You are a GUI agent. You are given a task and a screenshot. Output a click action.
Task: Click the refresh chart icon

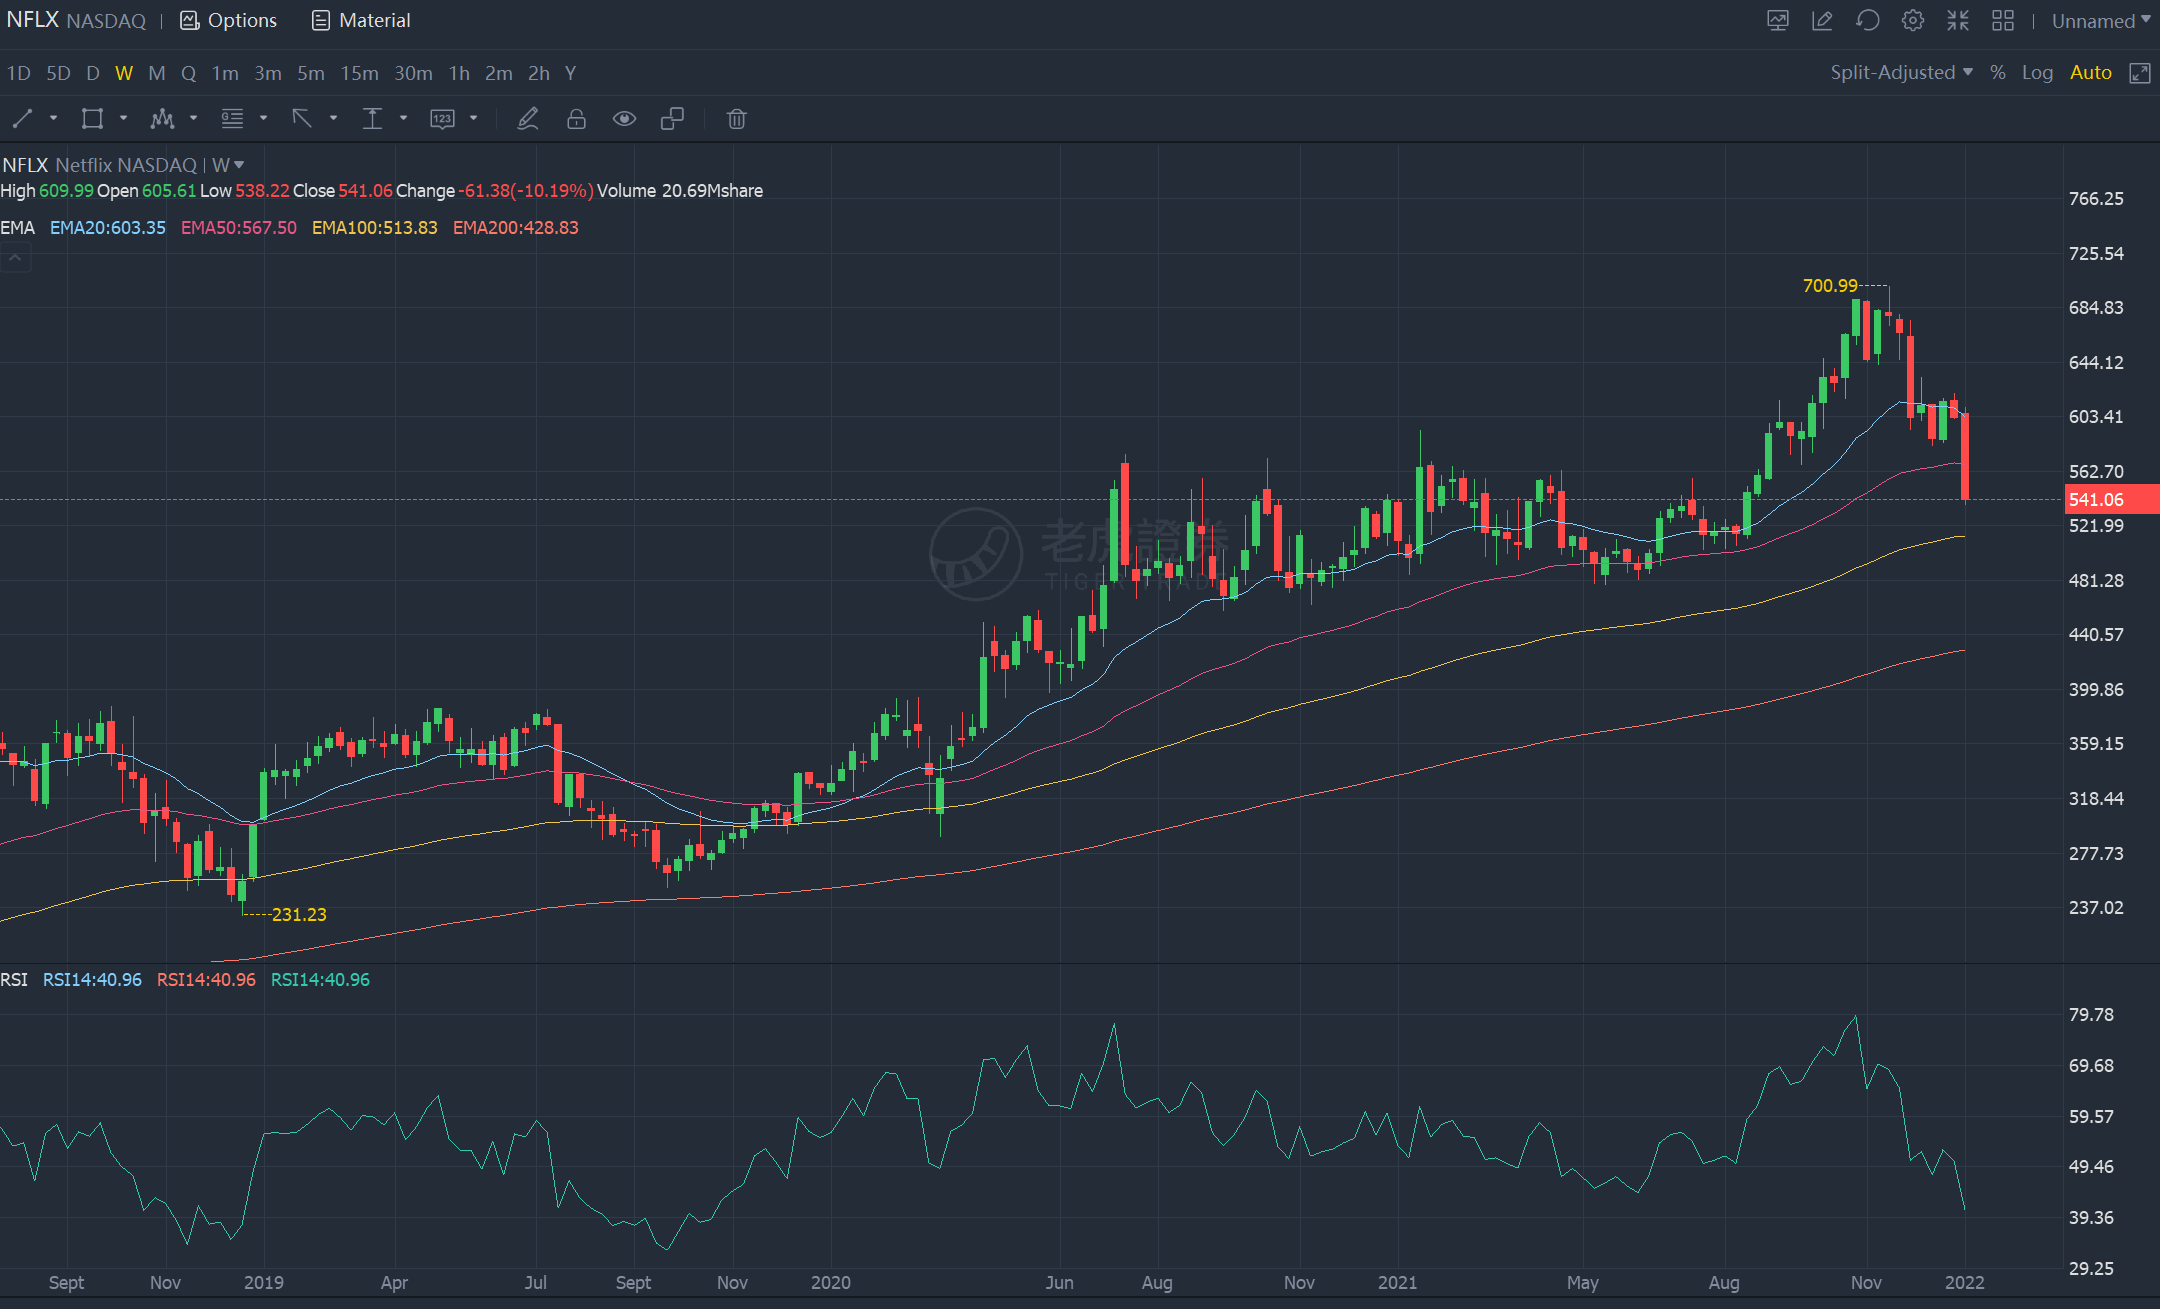coord(1867,21)
